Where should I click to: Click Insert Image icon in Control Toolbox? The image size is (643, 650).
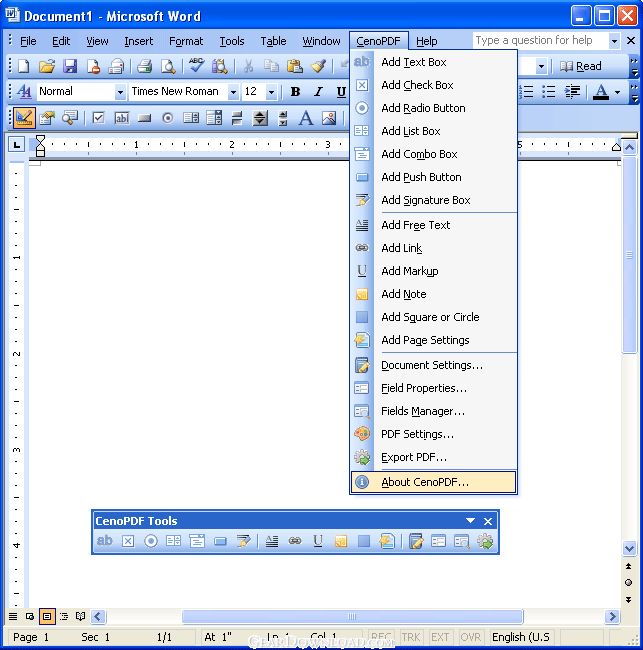329,118
